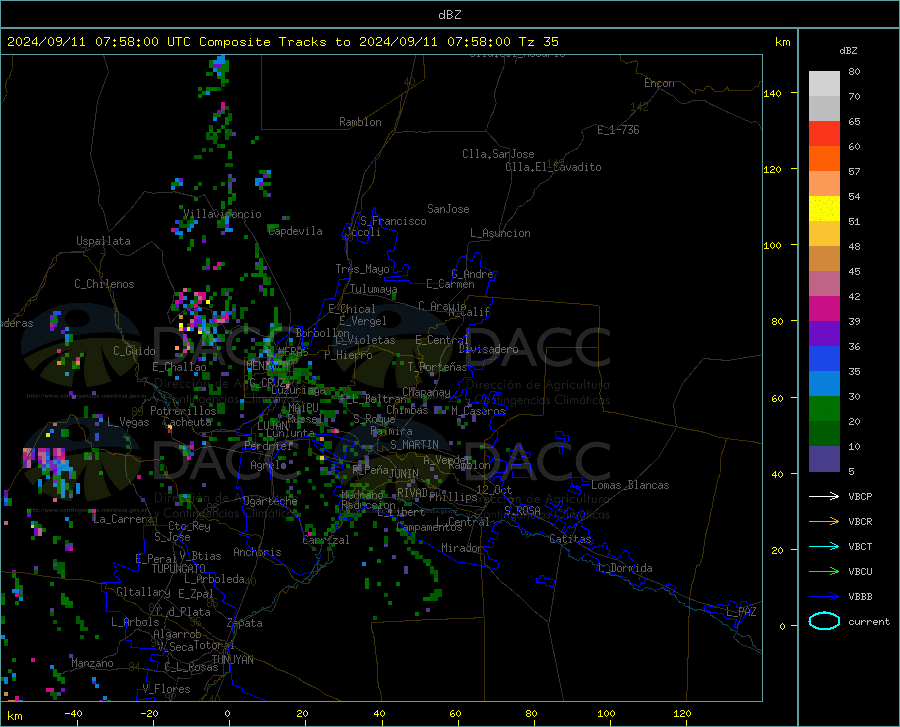
Task: Pick the green 20 dBZ color swatch
Action: [x=824, y=409]
